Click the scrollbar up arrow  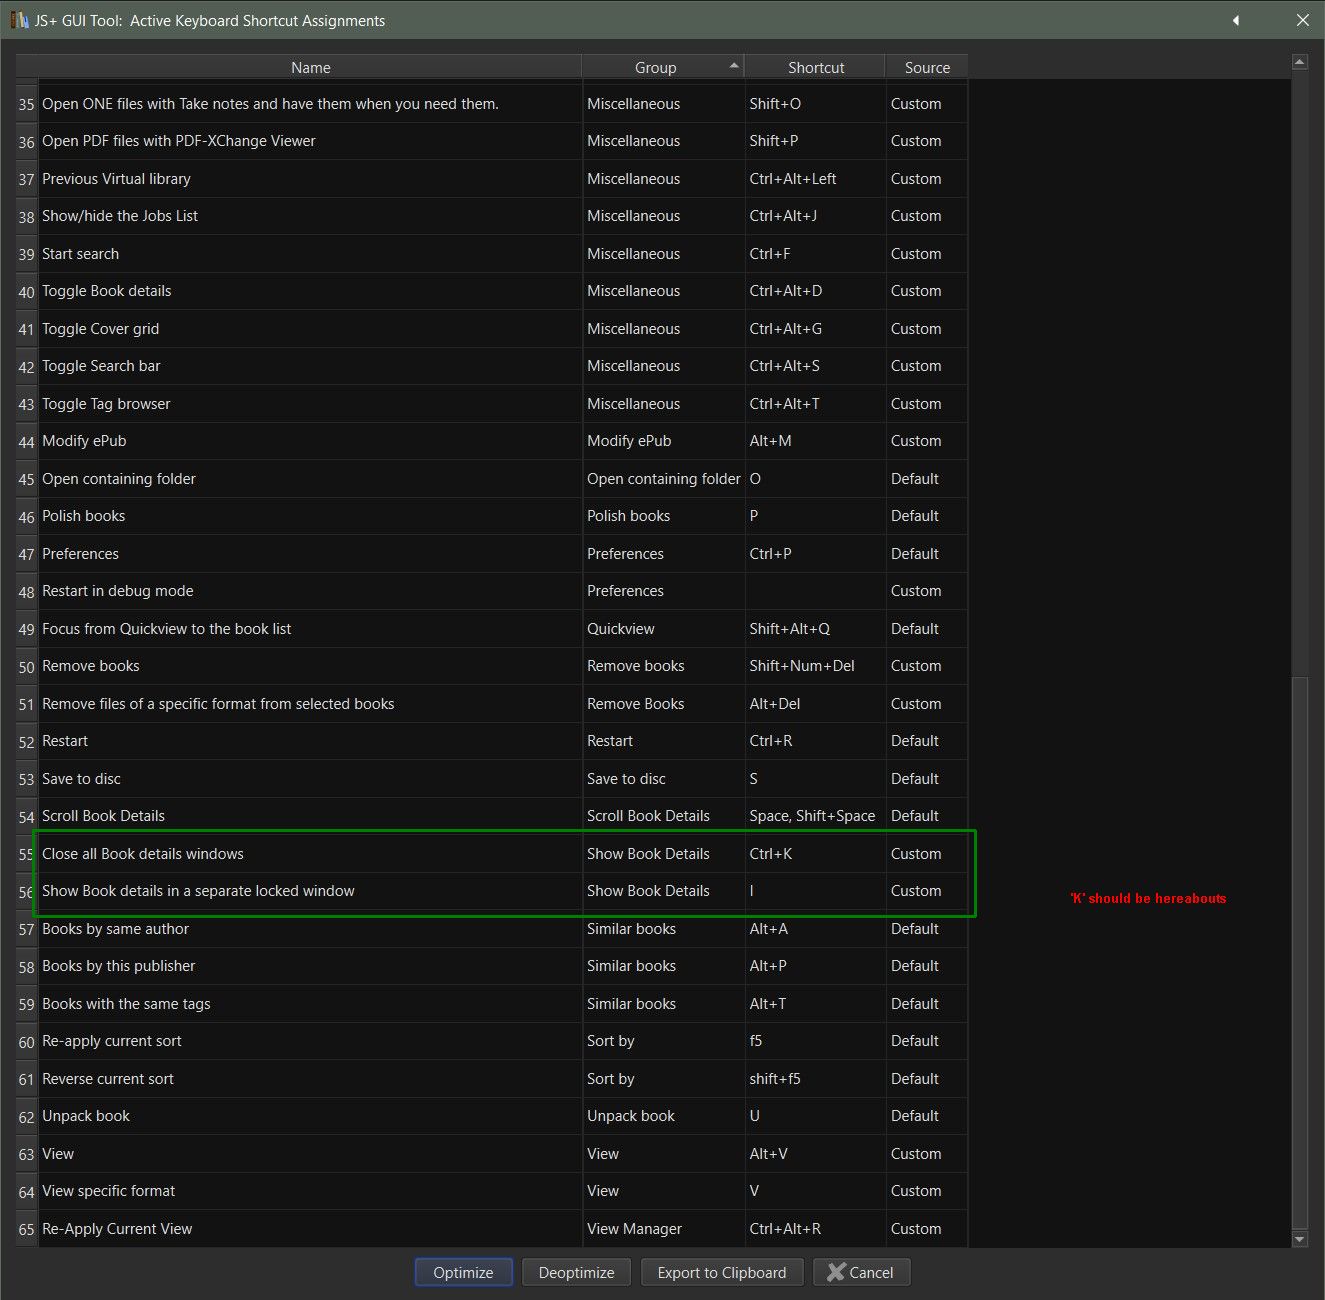[x=1300, y=62]
